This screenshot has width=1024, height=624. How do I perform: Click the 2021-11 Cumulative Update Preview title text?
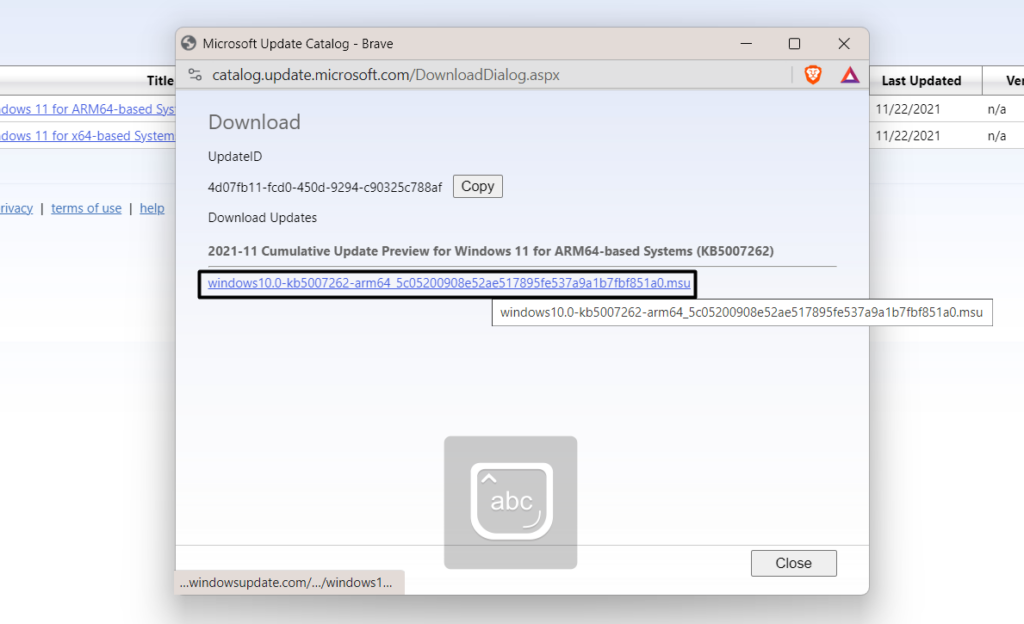(490, 251)
